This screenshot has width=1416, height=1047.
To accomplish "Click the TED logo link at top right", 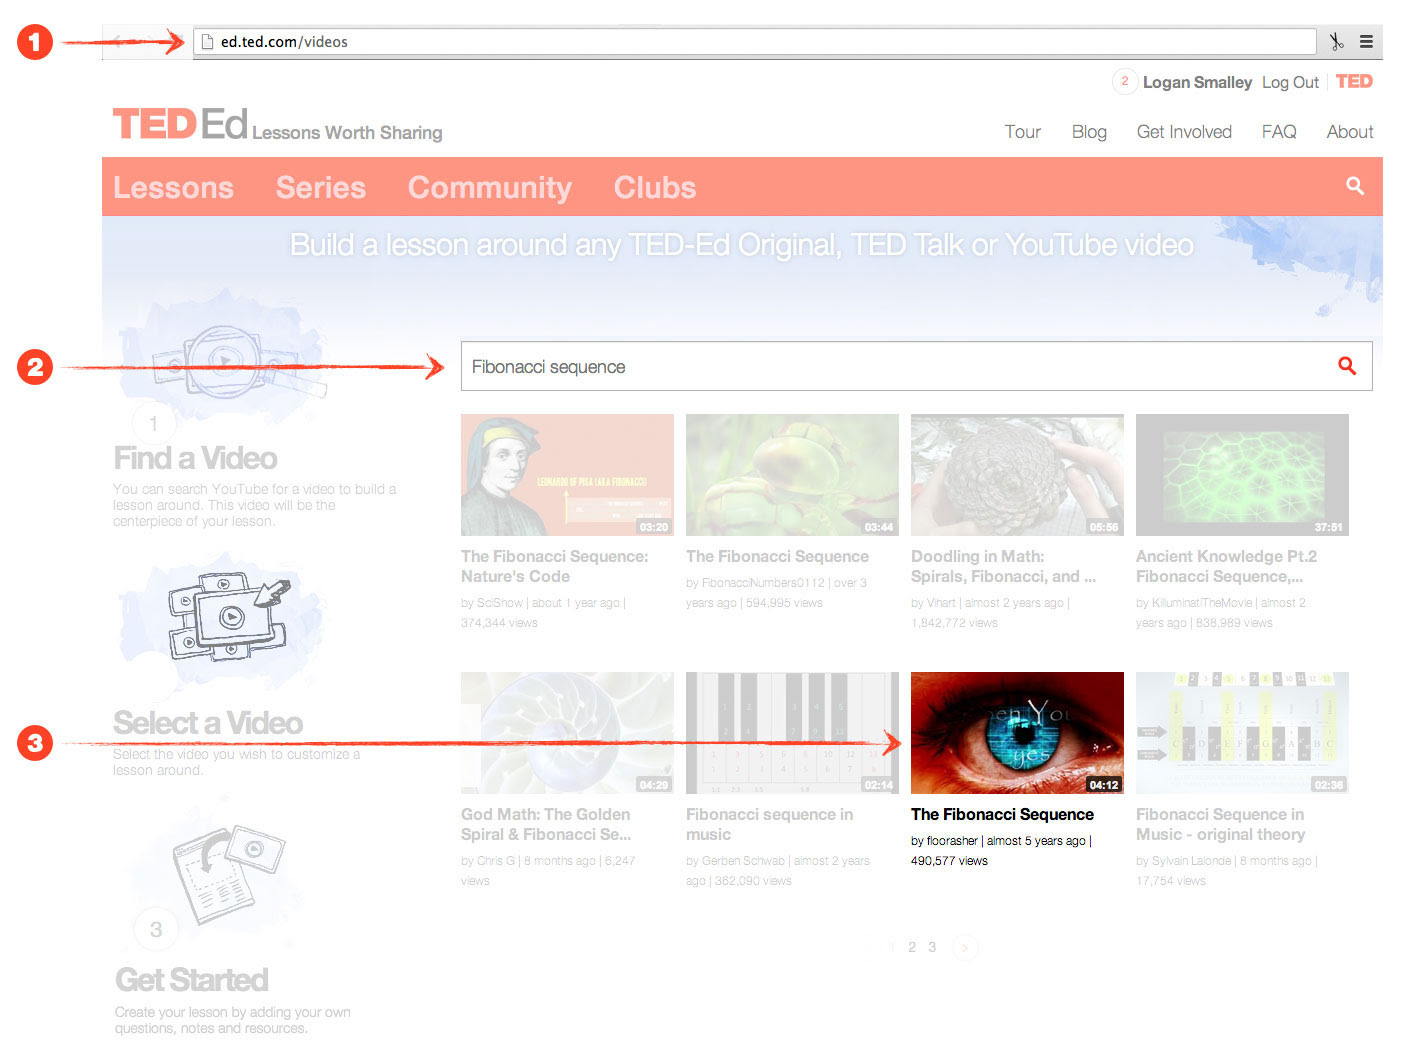I will [1354, 82].
